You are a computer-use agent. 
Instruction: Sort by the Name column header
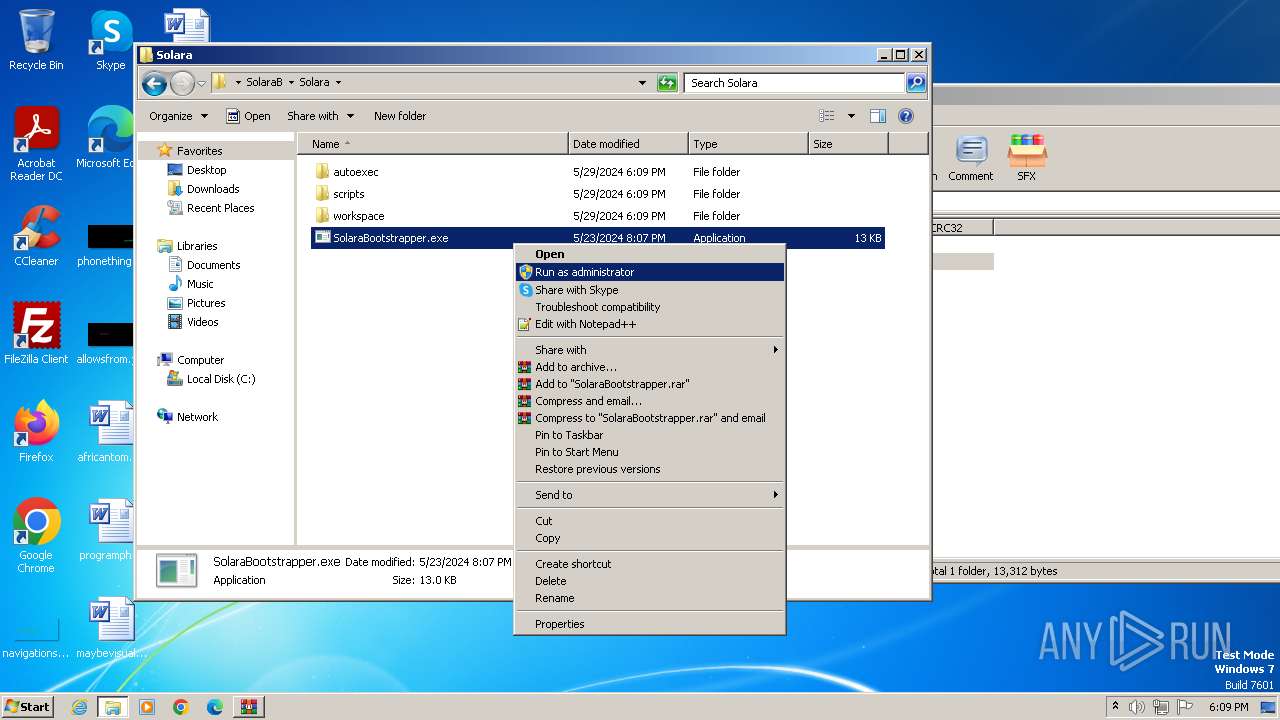tap(432, 144)
